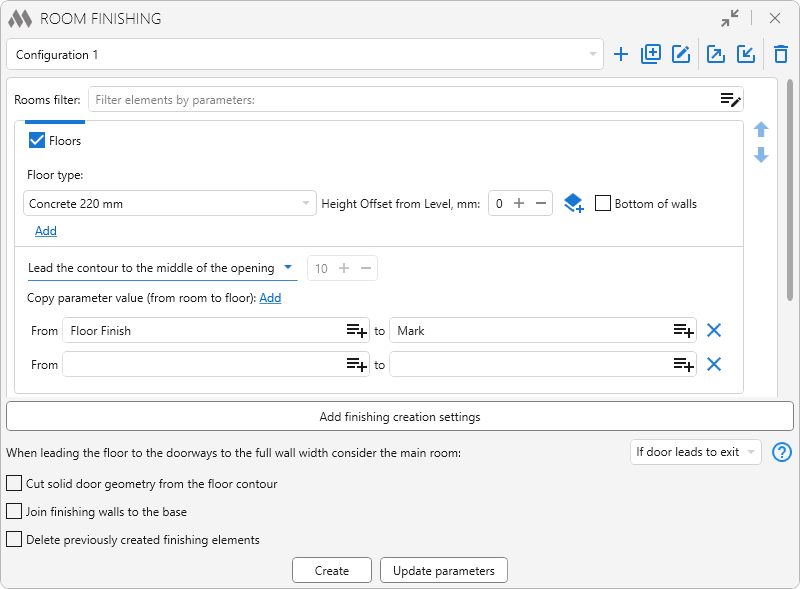The width and height of the screenshot is (800, 589).
Task: Collapse the Room Finishing window
Action: pos(730,18)
